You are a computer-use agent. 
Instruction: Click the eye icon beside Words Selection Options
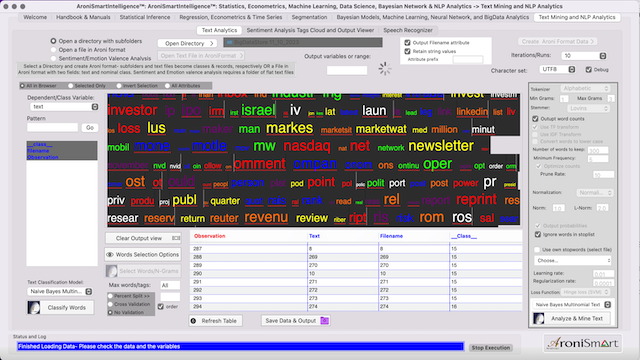[x=110, y=255]
